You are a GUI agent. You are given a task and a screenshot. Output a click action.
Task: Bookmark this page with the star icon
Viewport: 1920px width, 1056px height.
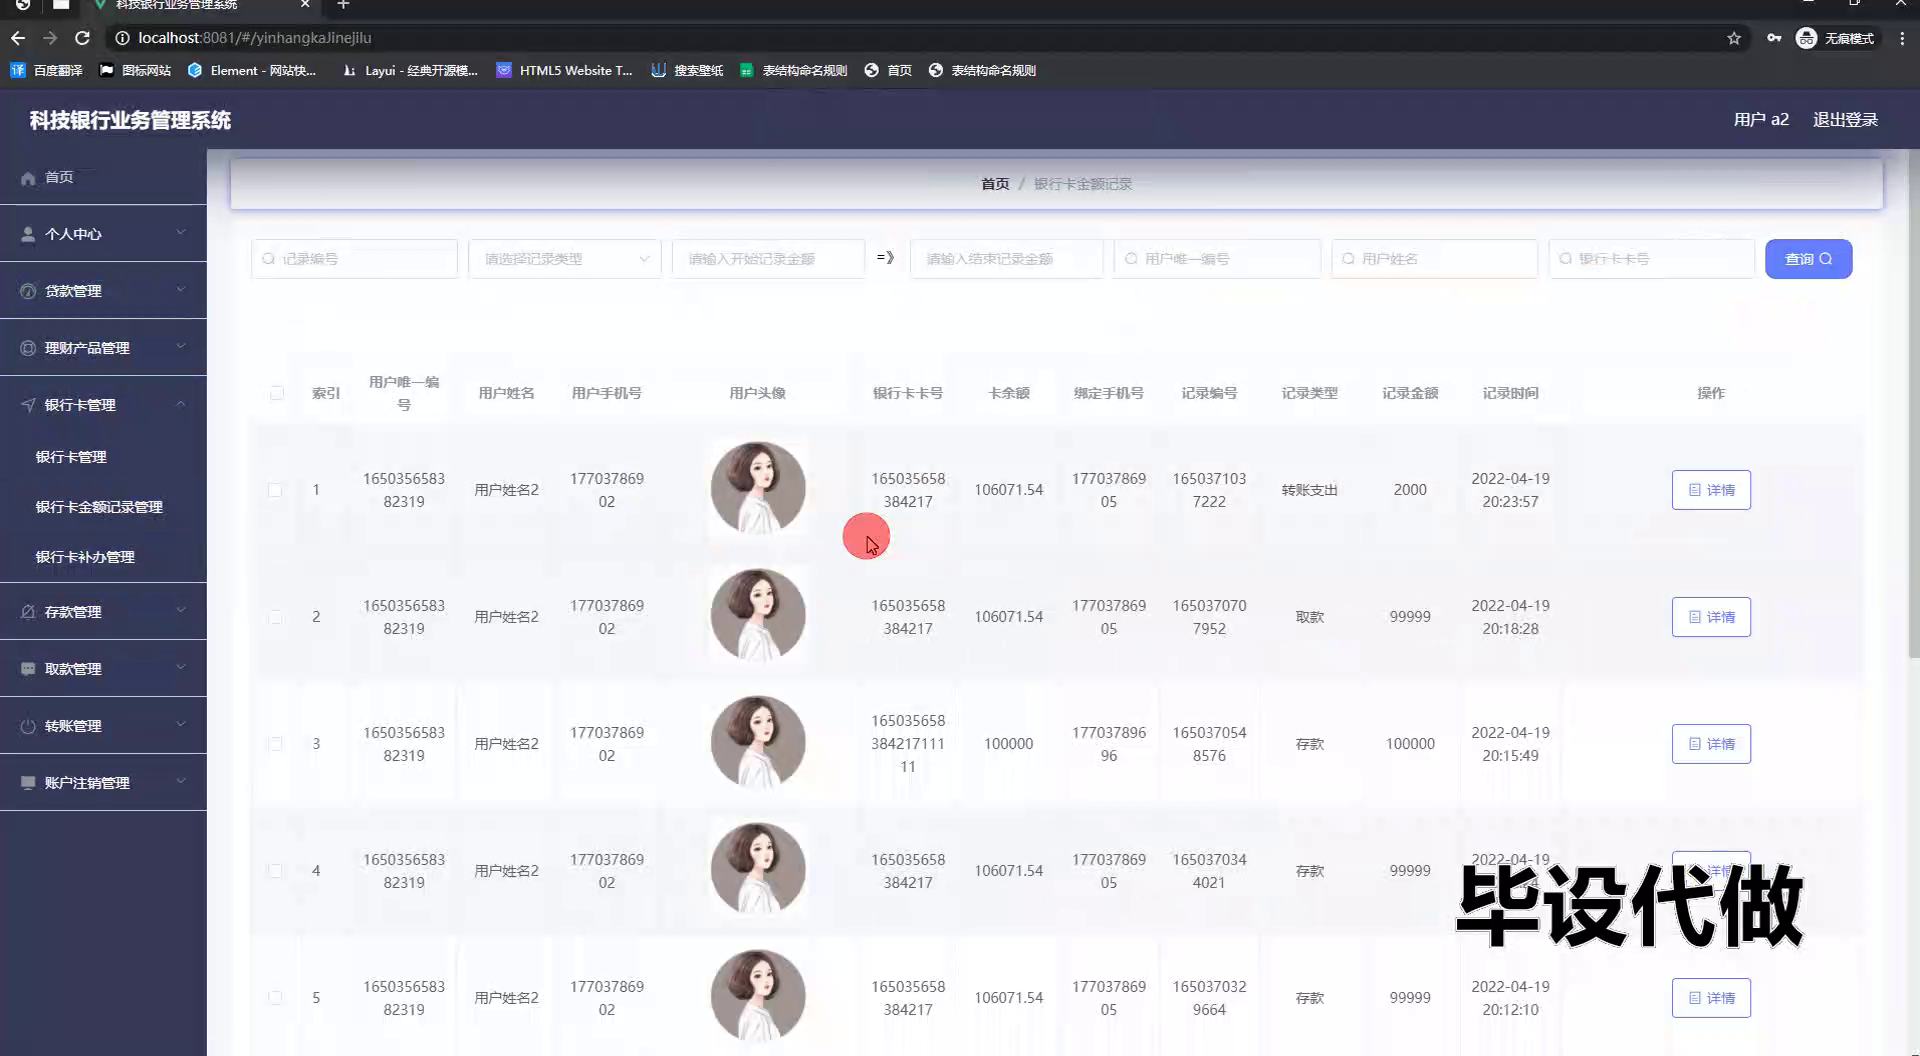tap(1734, 38)
